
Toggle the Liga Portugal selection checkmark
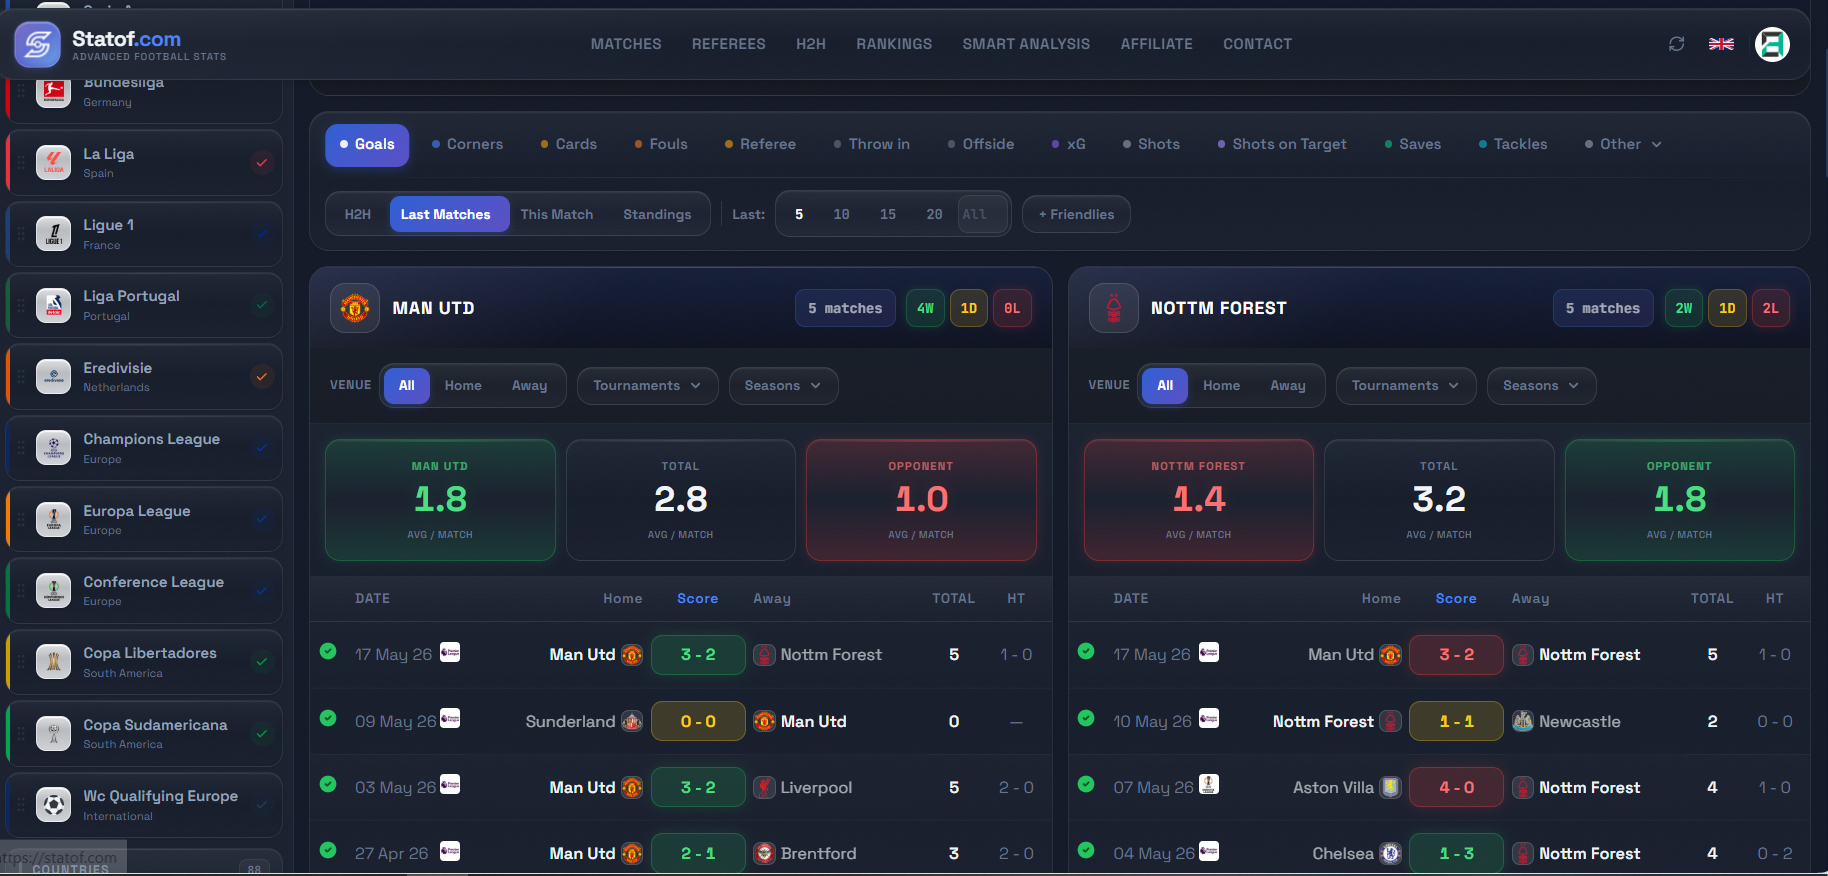[262, 305]
